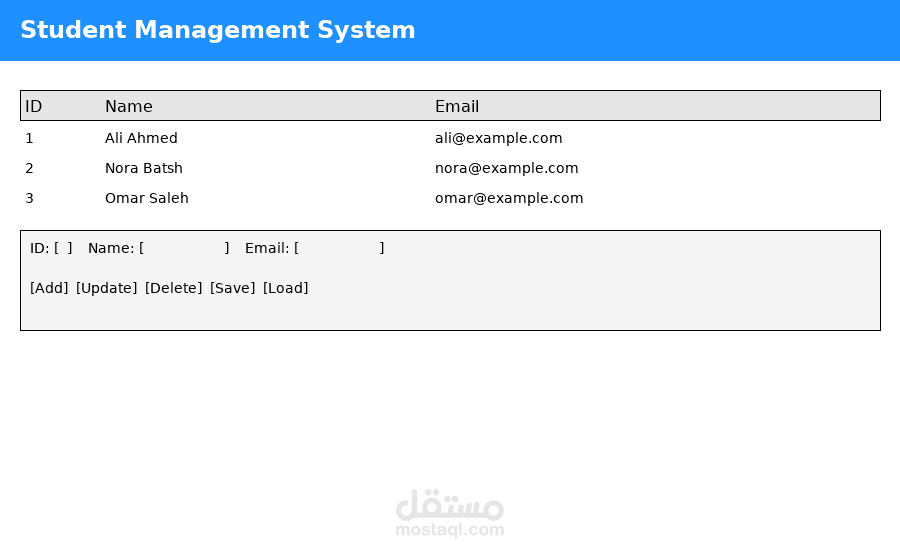Click the Student Management System title

[x=218, y=30]
